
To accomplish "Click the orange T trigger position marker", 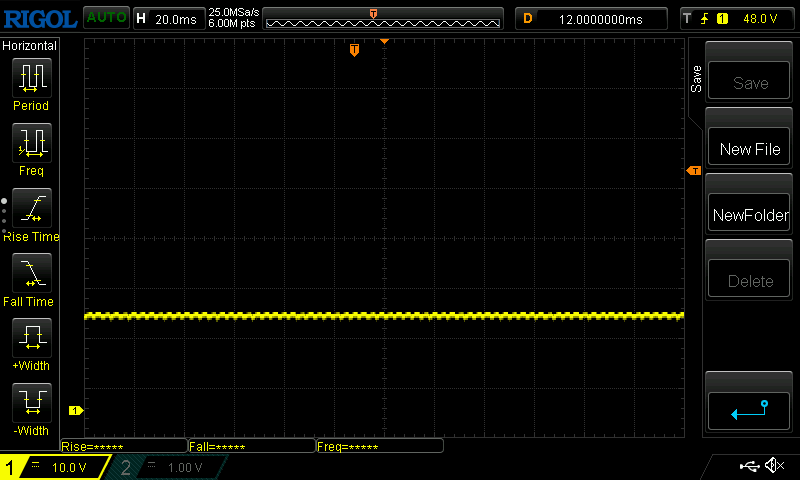I will 354,49.
